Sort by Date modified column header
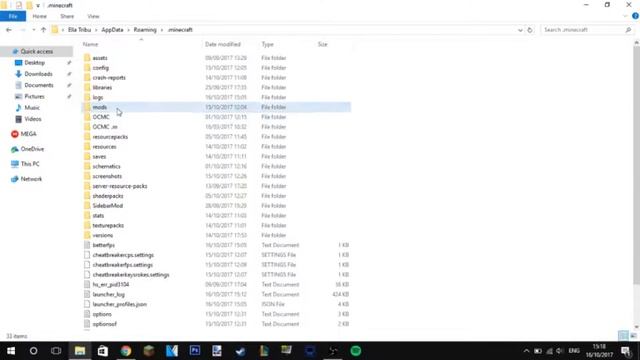The width and height of the screenshot is (640, 360). (x=223, y=44)
